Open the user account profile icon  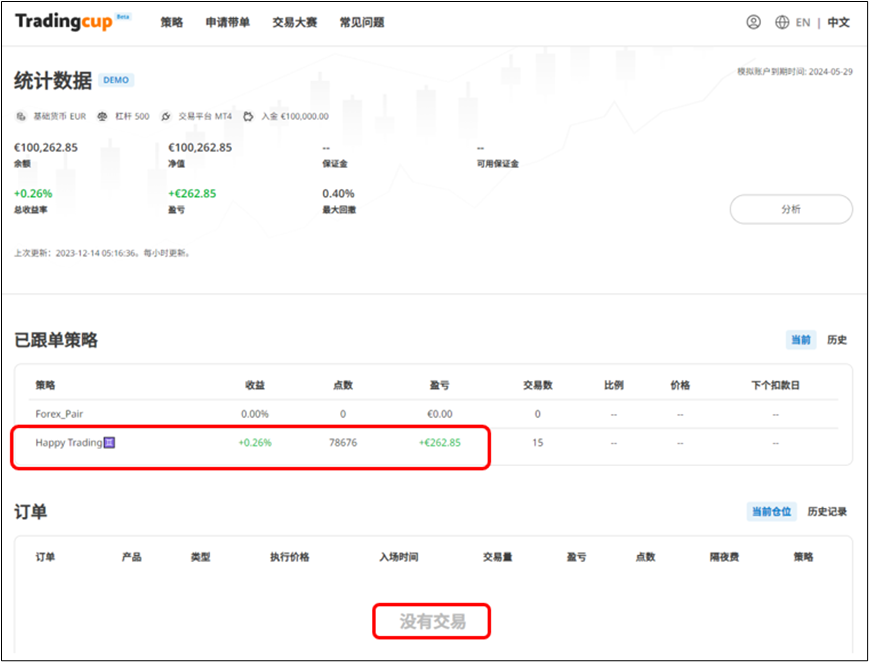753,22
